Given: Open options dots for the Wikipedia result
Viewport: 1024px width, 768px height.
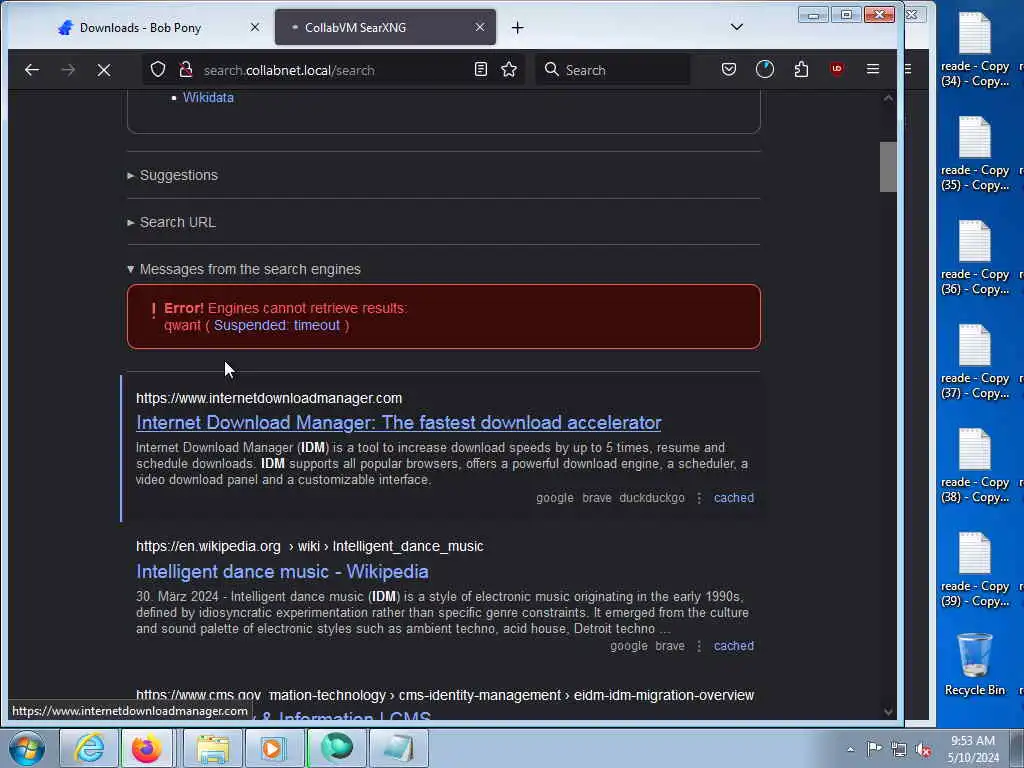Looking at the screenshot, I should coord(699,646).
